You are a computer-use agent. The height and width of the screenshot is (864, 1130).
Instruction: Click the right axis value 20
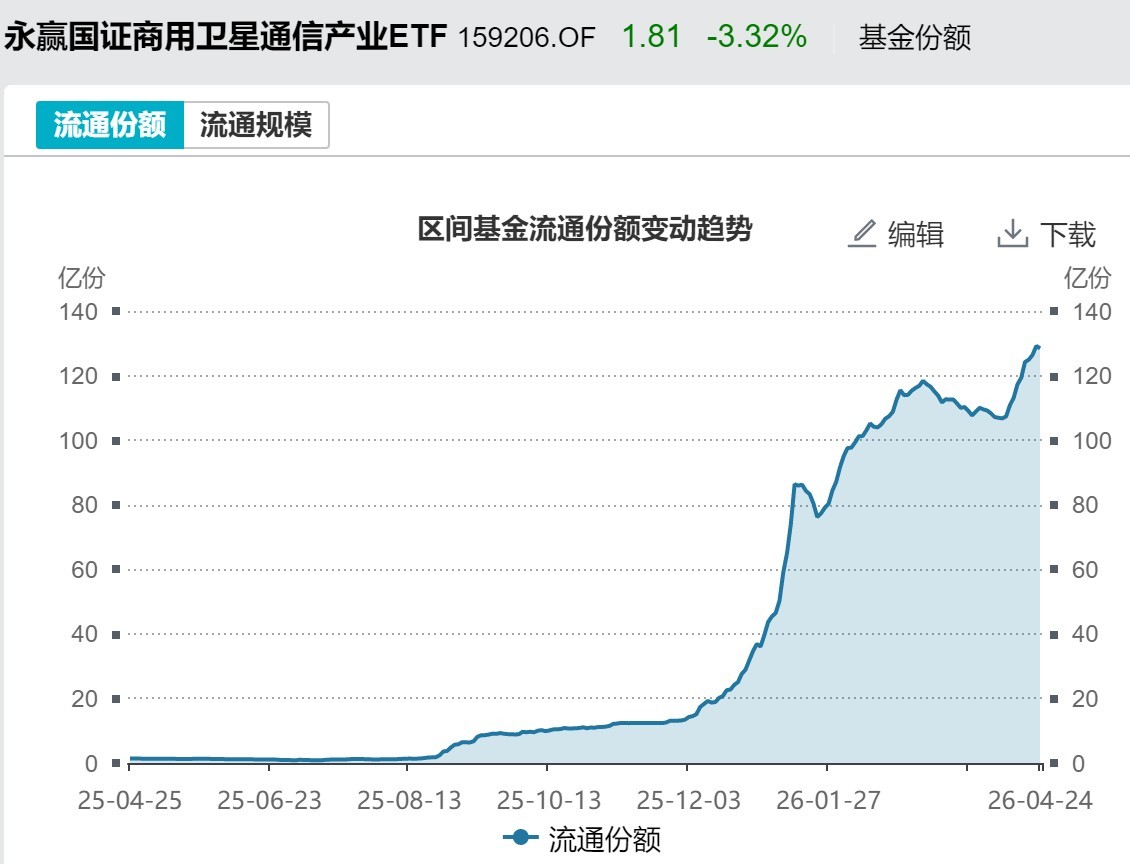coord(1085,698)
